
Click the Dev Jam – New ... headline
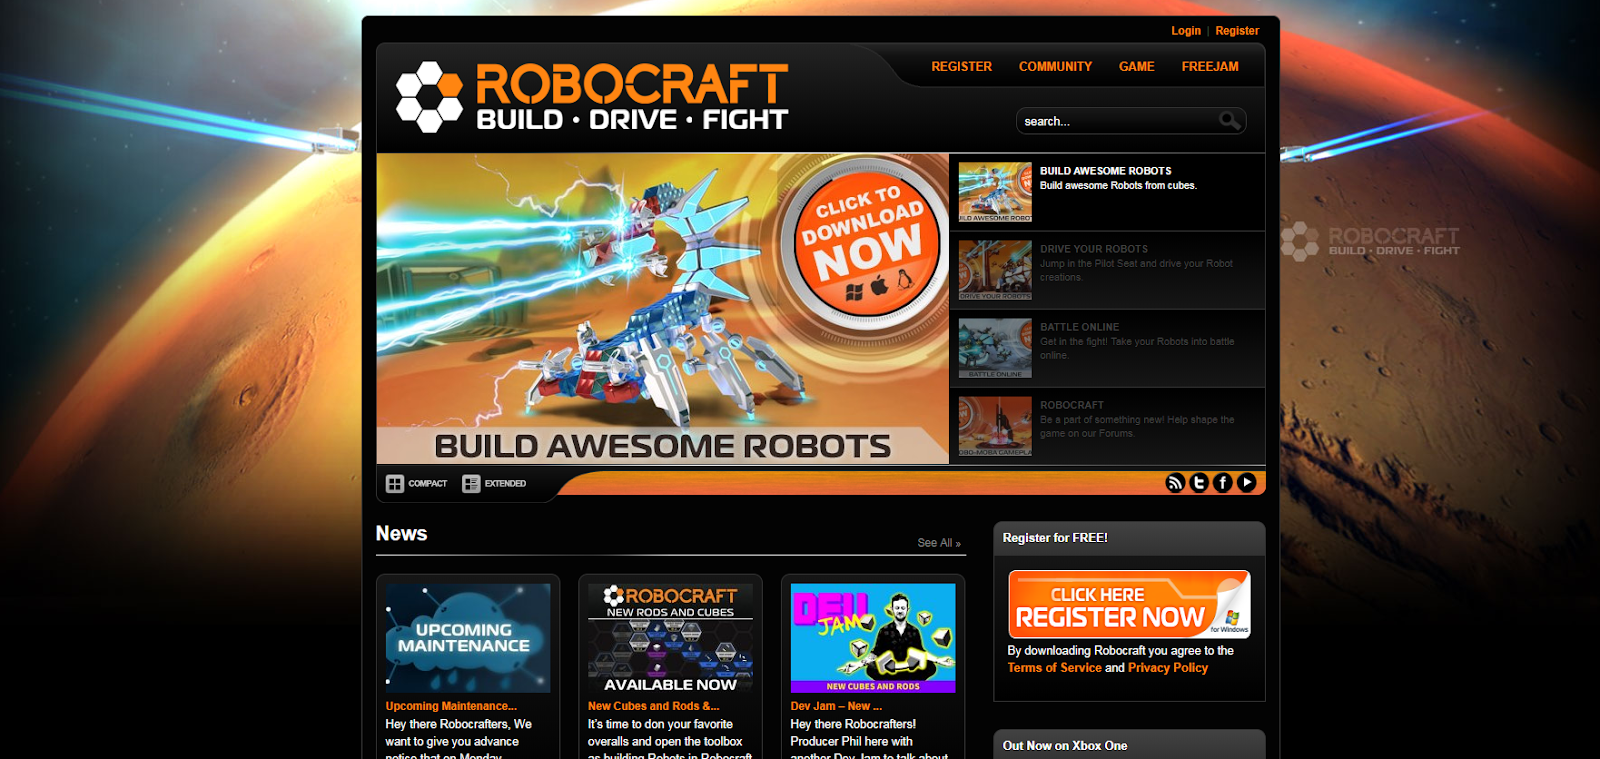click(836, 706)
